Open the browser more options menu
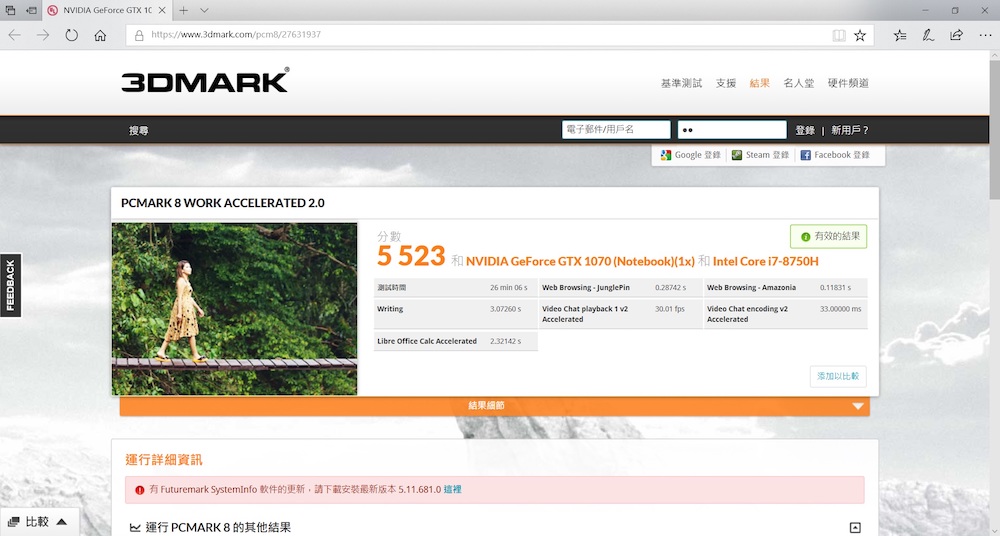 point(985,35)
